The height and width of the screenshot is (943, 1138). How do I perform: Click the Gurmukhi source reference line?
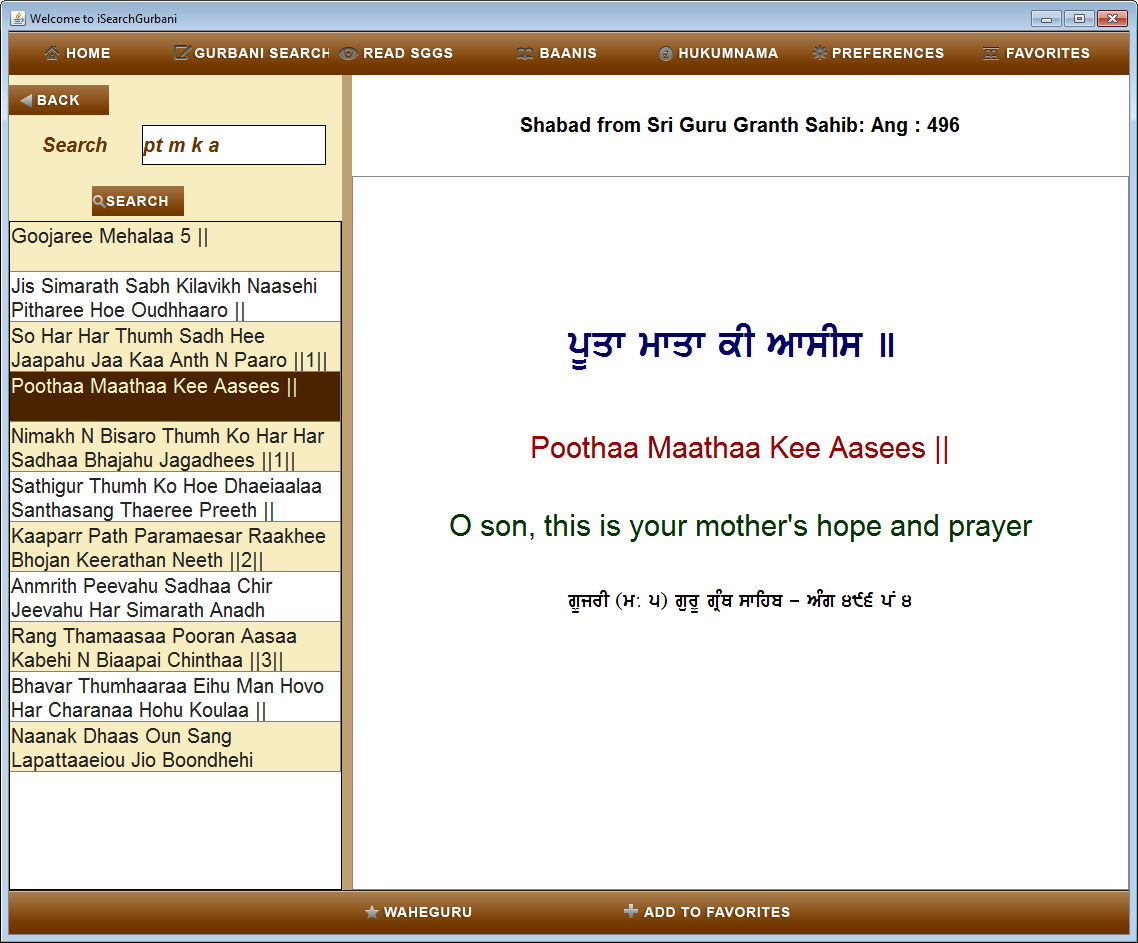(x=740, y=600)
